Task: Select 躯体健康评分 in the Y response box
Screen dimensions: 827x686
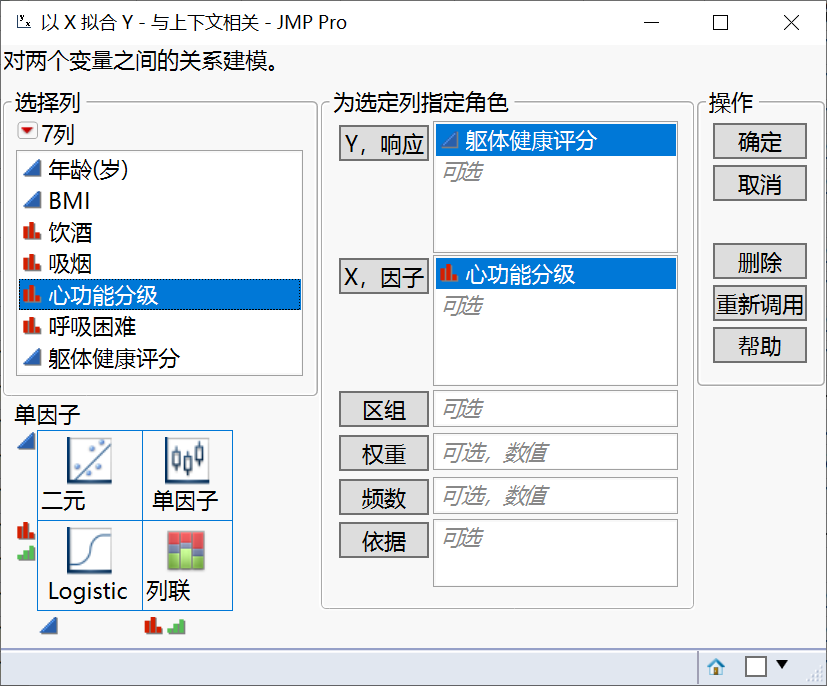Action: coord(530,140)
